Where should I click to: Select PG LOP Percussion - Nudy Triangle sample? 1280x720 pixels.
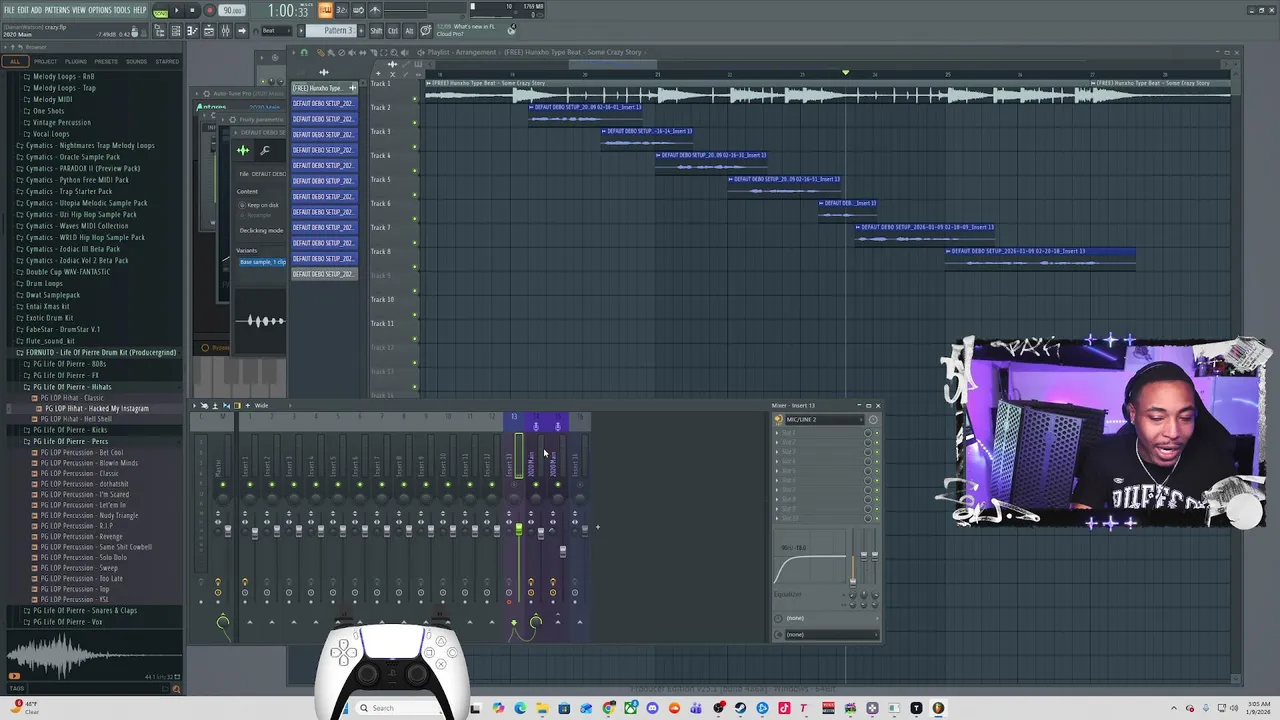tap(89, 516)
